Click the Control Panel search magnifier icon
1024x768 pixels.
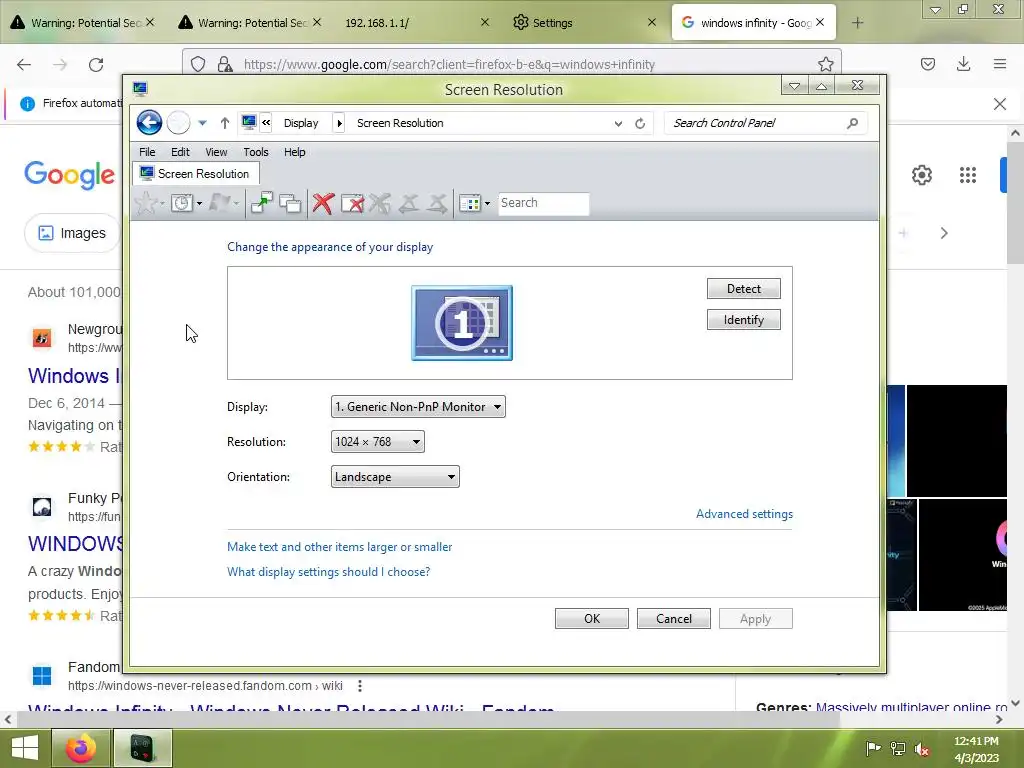852,123
